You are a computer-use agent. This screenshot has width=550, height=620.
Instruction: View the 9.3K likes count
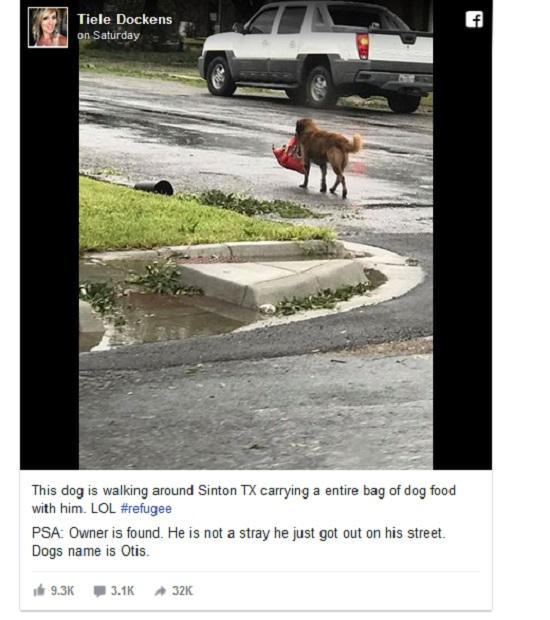tap(62, 591)
